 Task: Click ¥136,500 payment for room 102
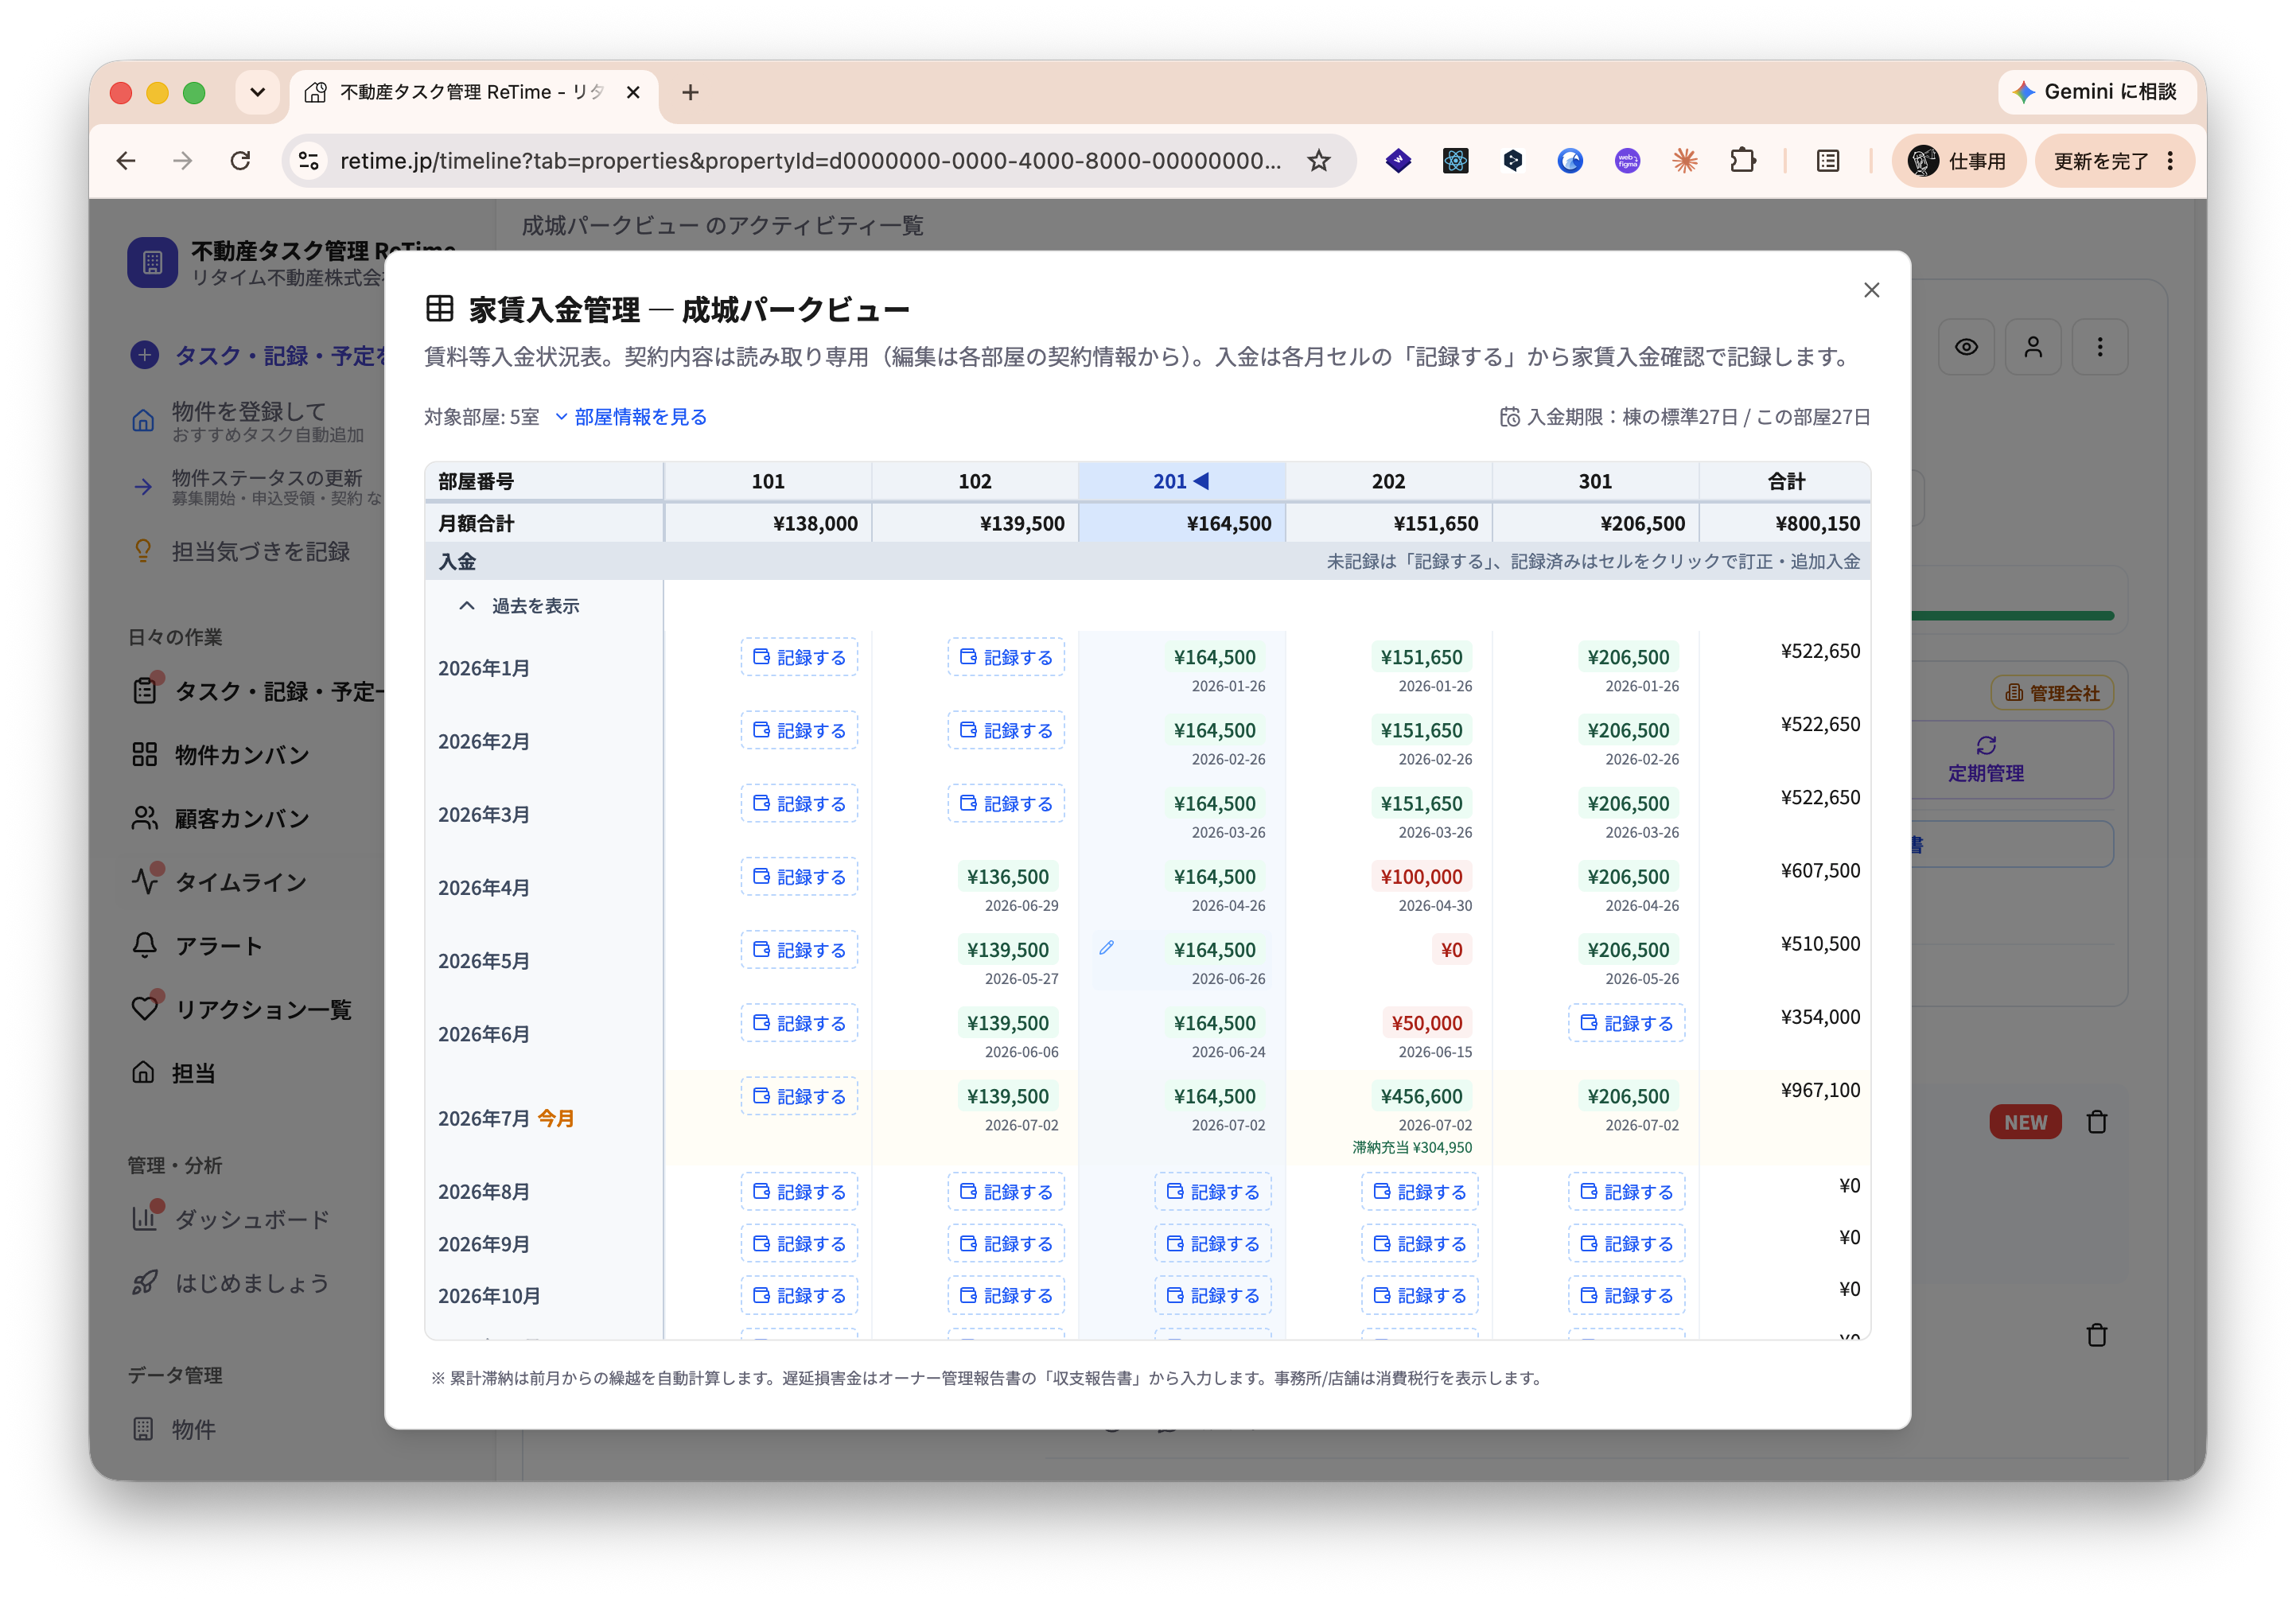pos(1007,877)
